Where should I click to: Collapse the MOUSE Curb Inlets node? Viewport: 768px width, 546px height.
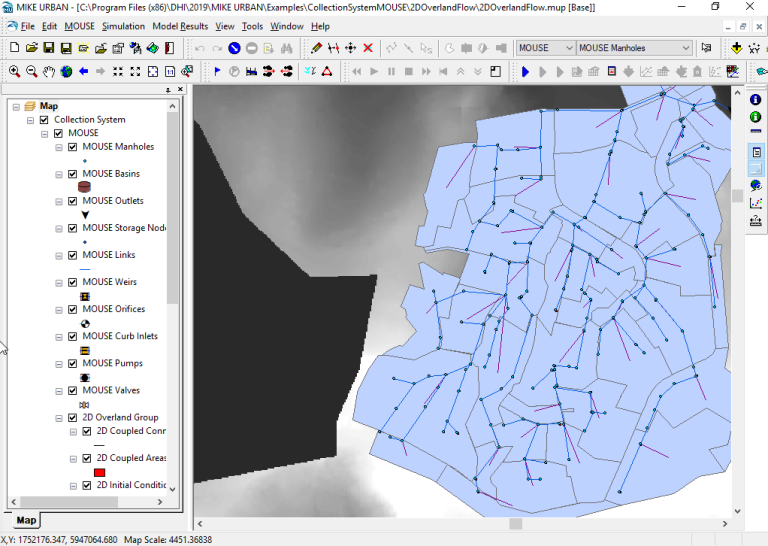coord(59,336)
